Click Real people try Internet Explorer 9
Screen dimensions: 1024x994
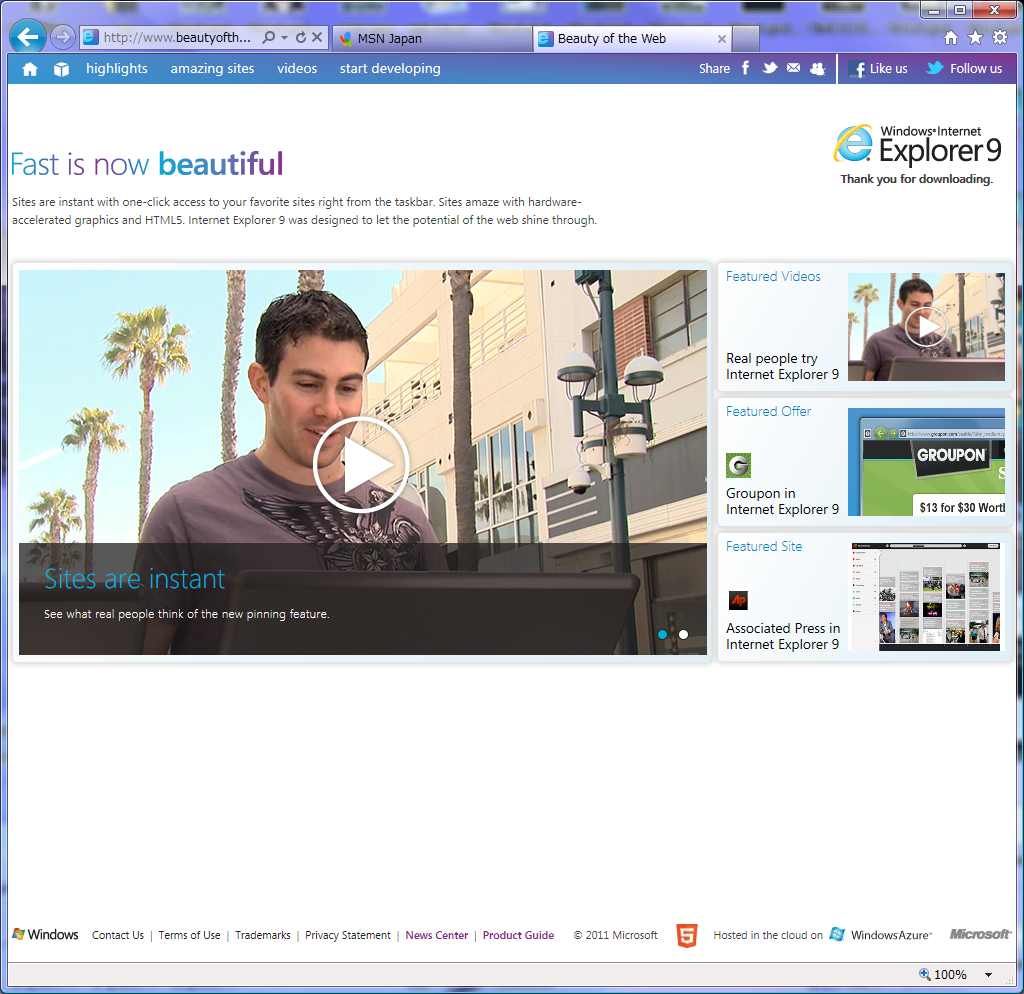pos(782,366)
